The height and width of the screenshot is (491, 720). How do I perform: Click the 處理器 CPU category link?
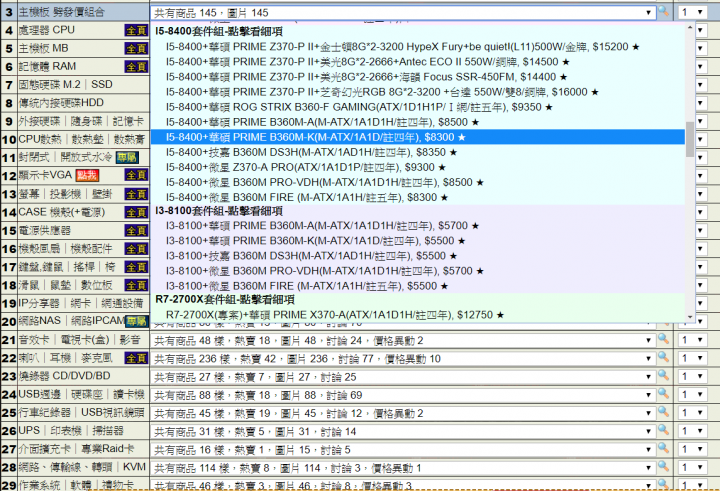pyautogui.click(x=46, y=30)
